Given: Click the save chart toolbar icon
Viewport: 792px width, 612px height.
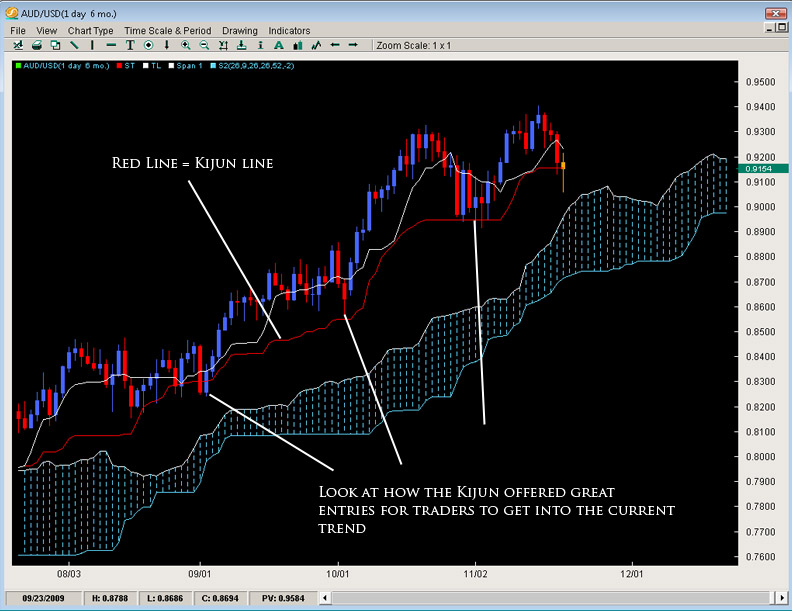Looking at the screenshot, I should pos(18,45).
